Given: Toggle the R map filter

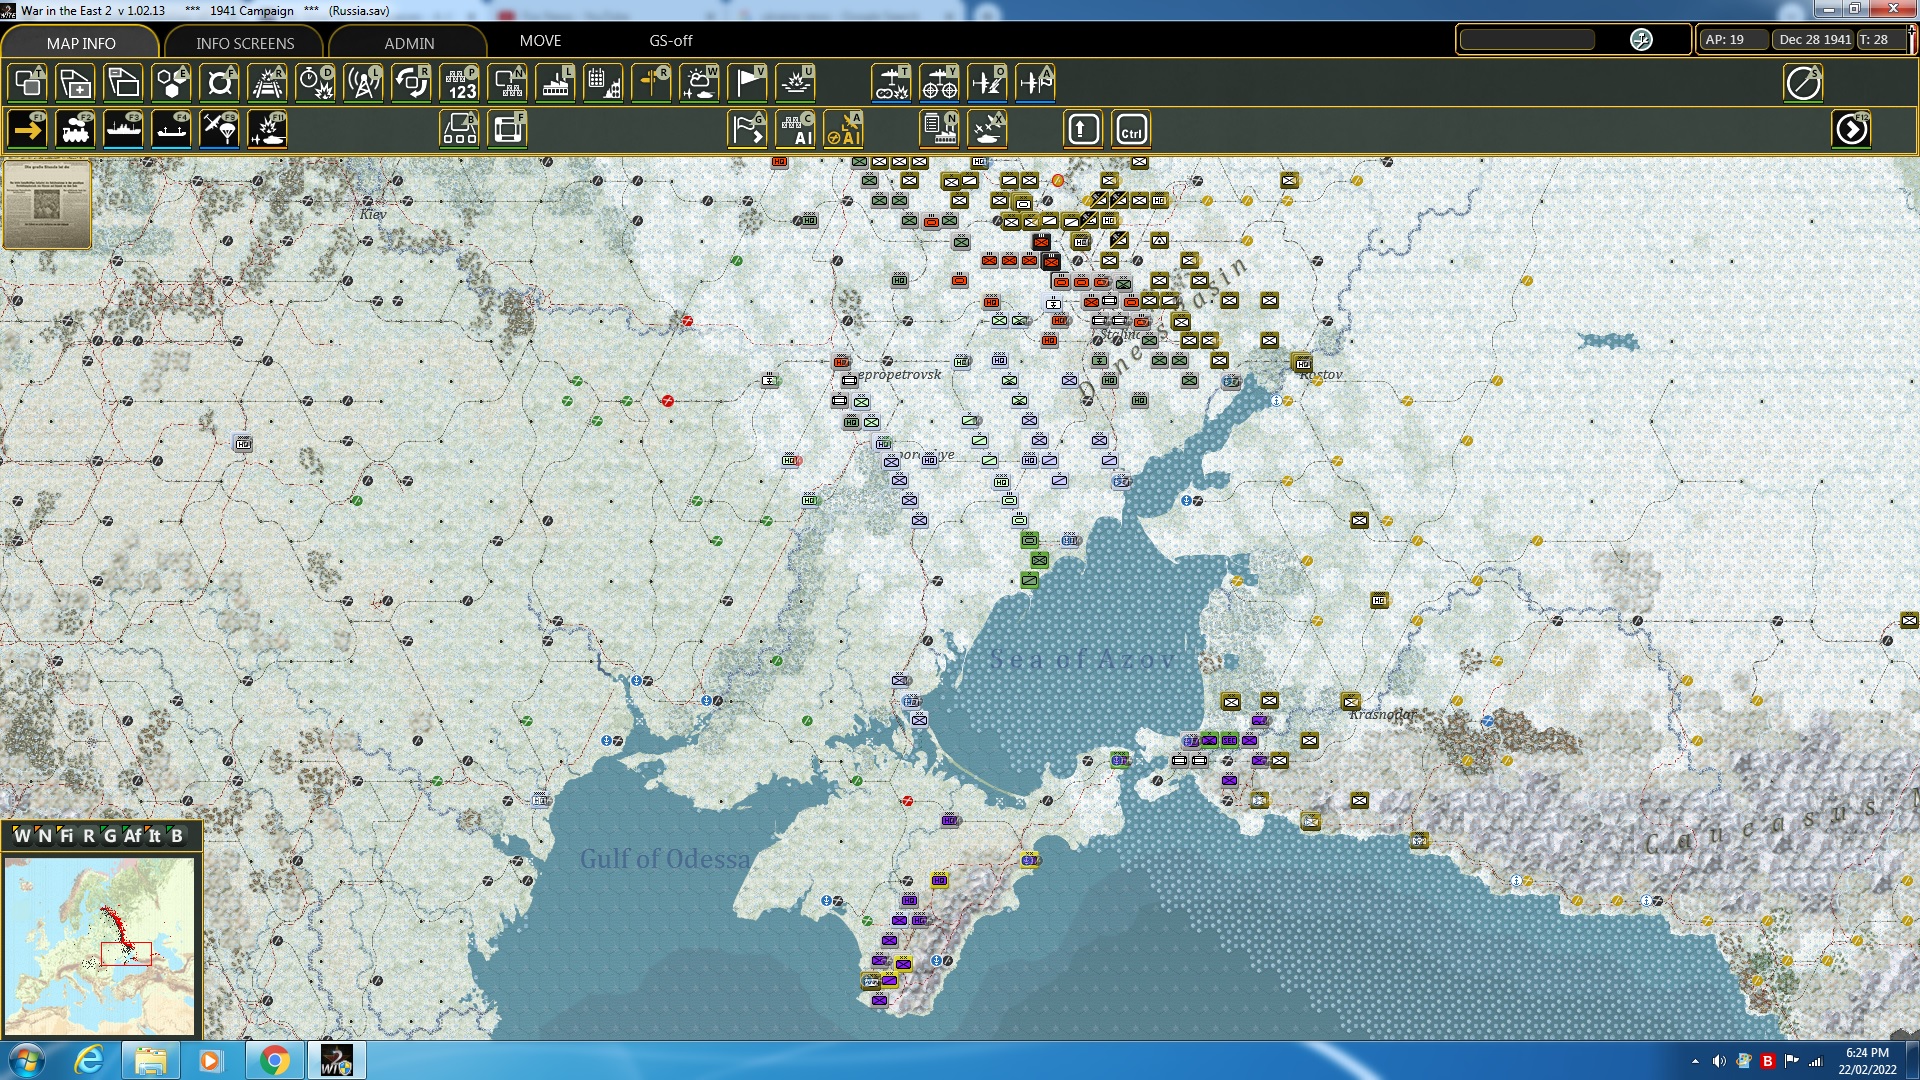Looking at the screenshot, I should click(x=88, y=836).
